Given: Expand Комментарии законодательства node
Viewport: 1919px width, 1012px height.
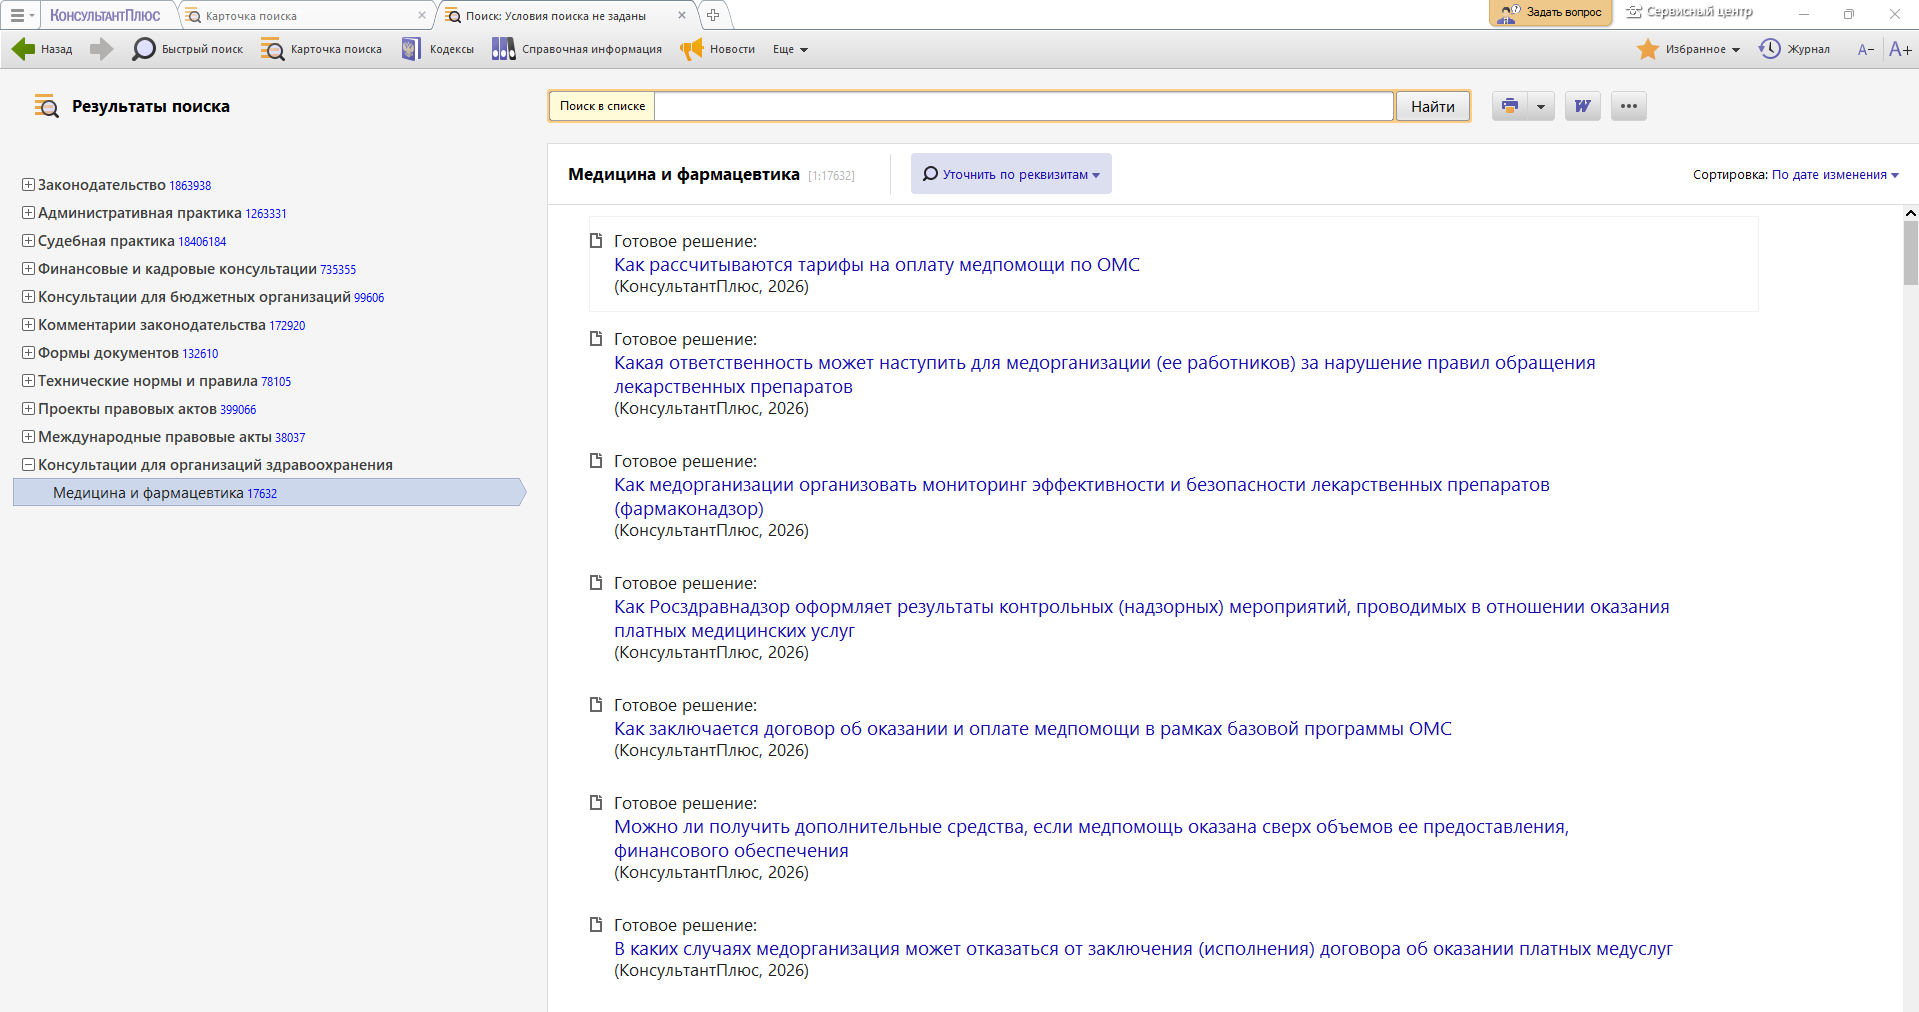Looking at the screenshot, I should click(29, 325).
